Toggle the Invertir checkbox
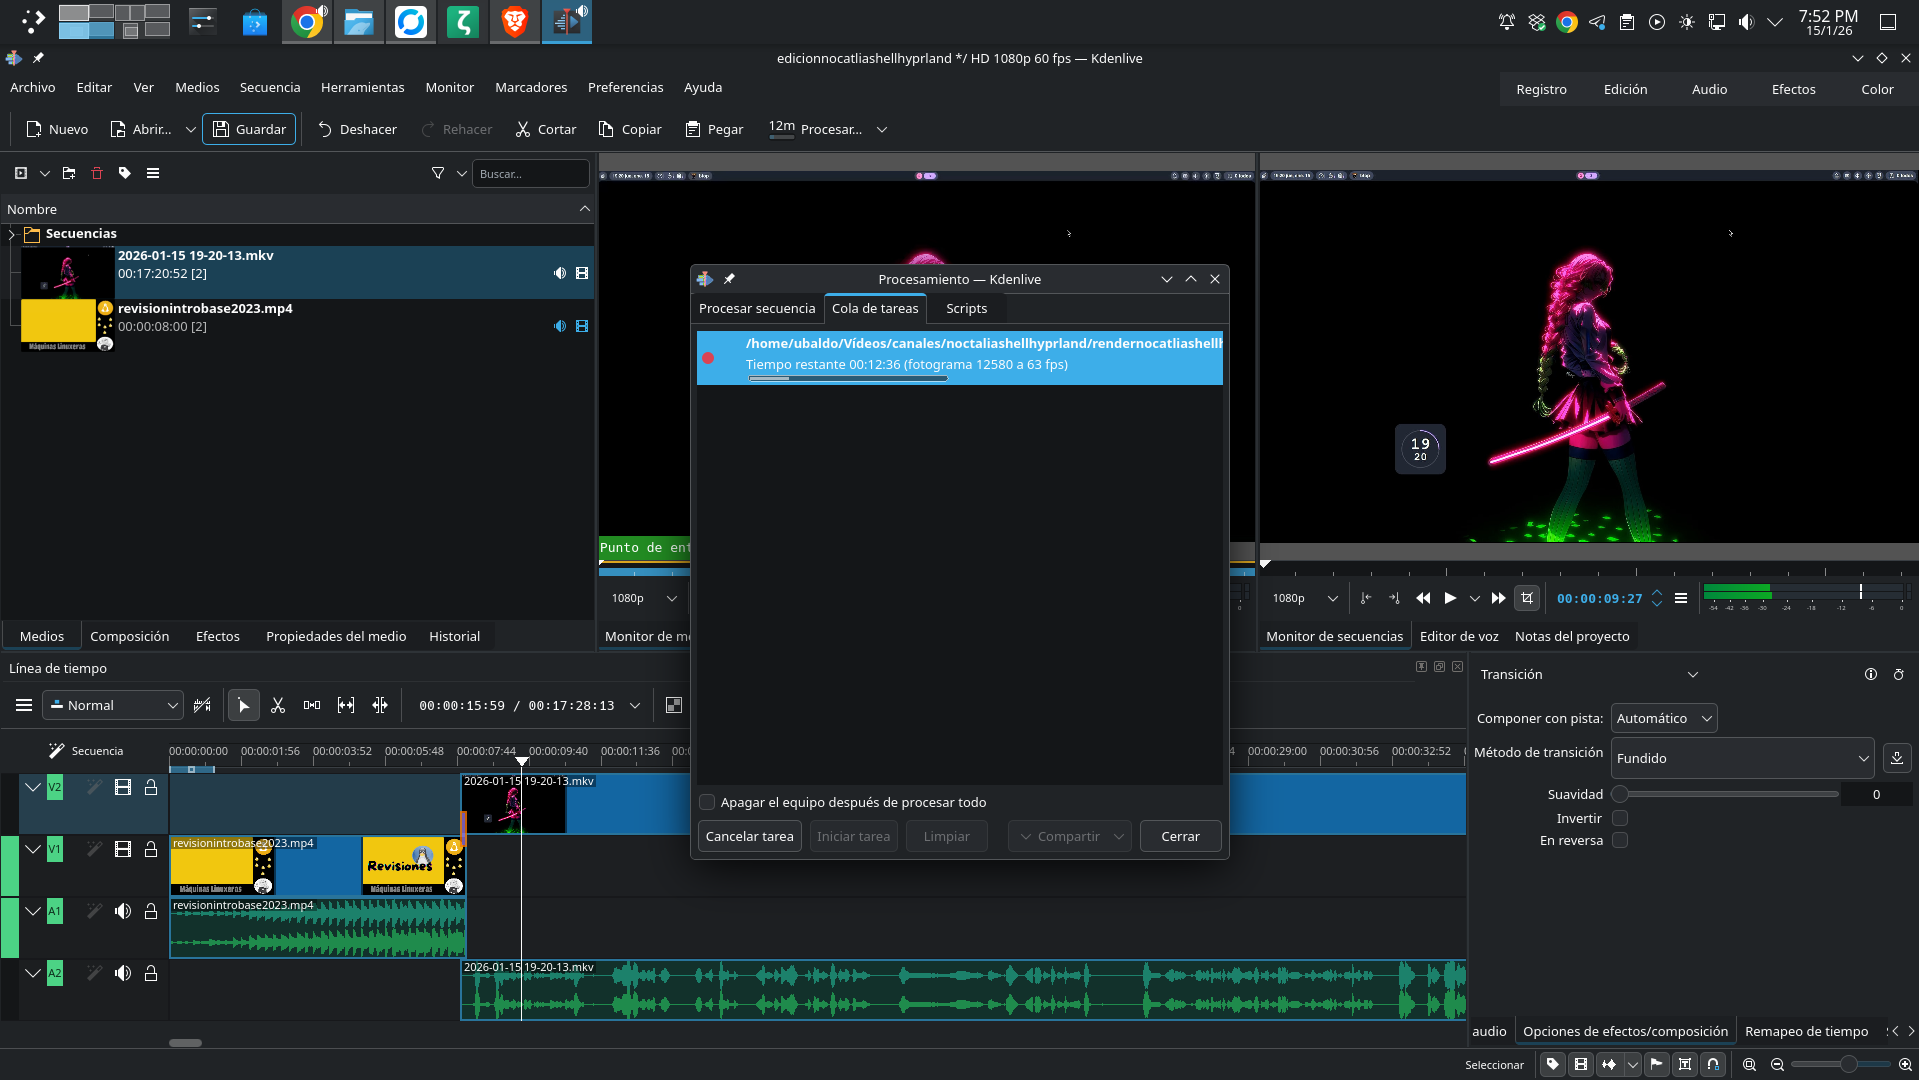Screen dimensions: 1919x1080 coord(1620,818)
